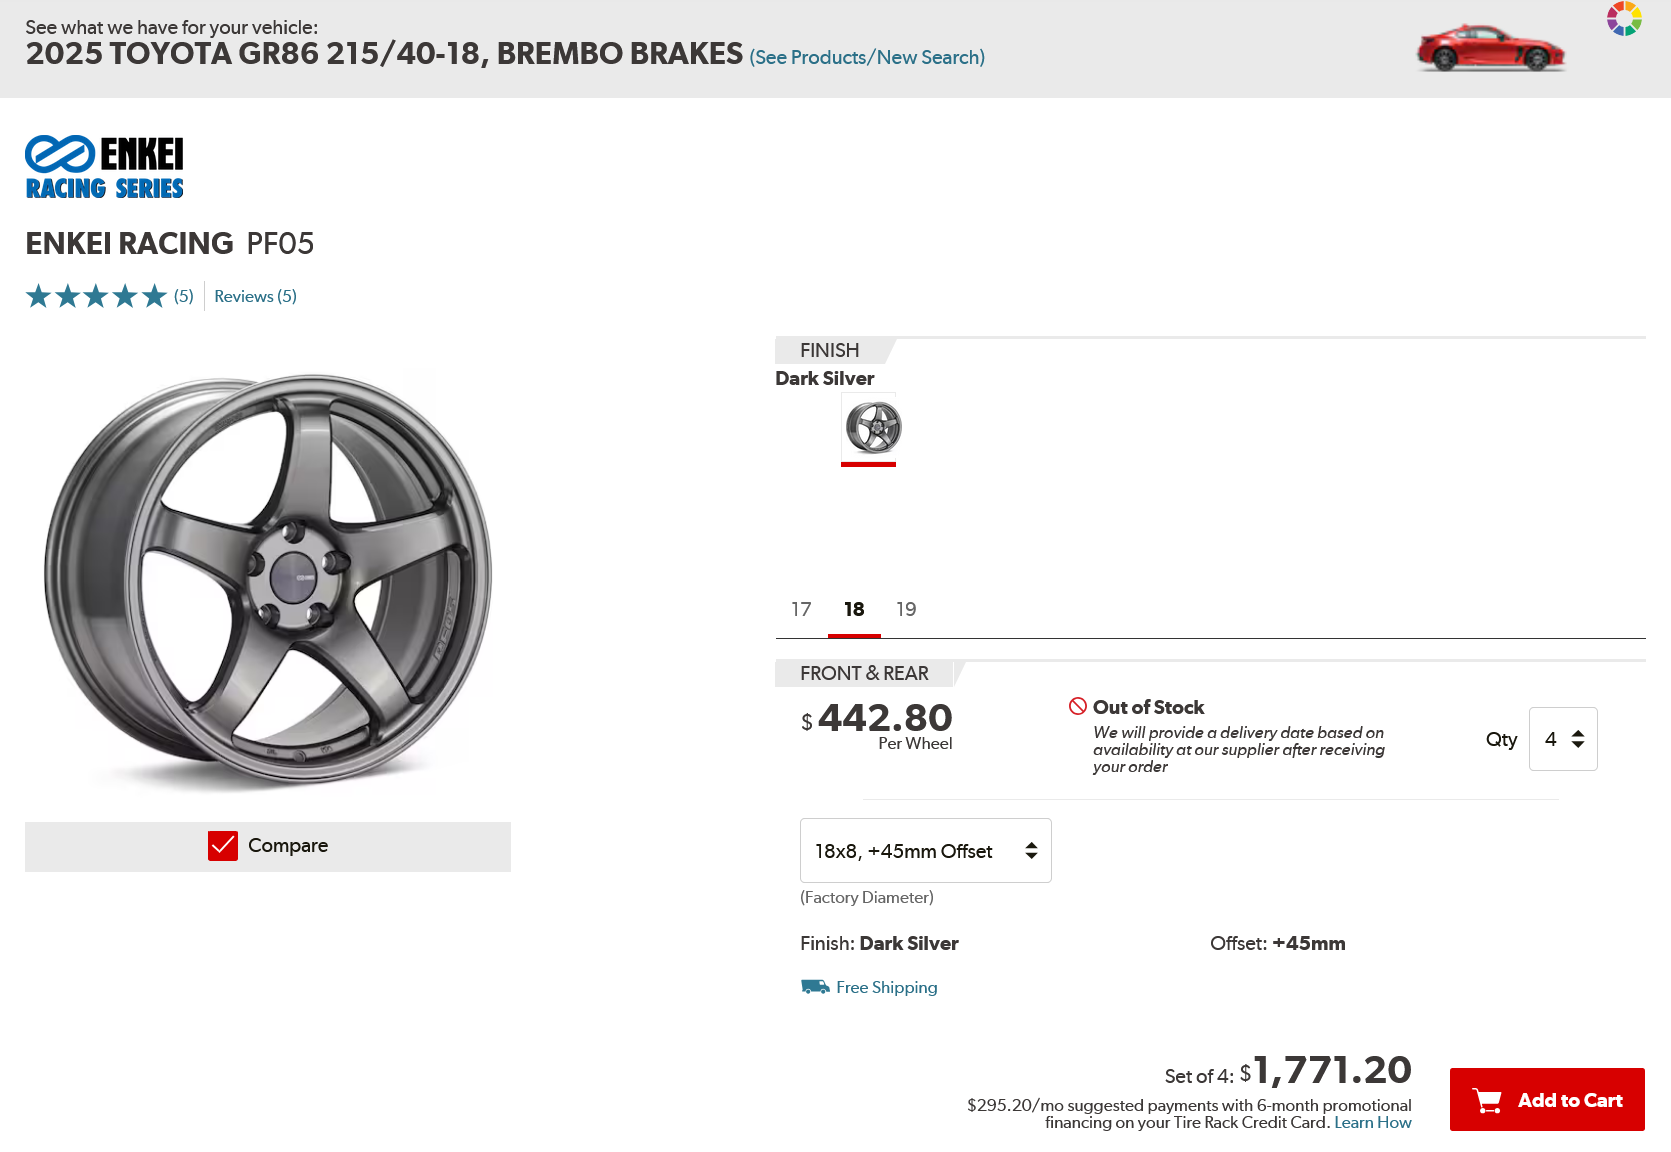Viewport: 1671px width, 1152px height.
Task: Click the Finish: Dark Silver specification text
Action: point(879,943)
